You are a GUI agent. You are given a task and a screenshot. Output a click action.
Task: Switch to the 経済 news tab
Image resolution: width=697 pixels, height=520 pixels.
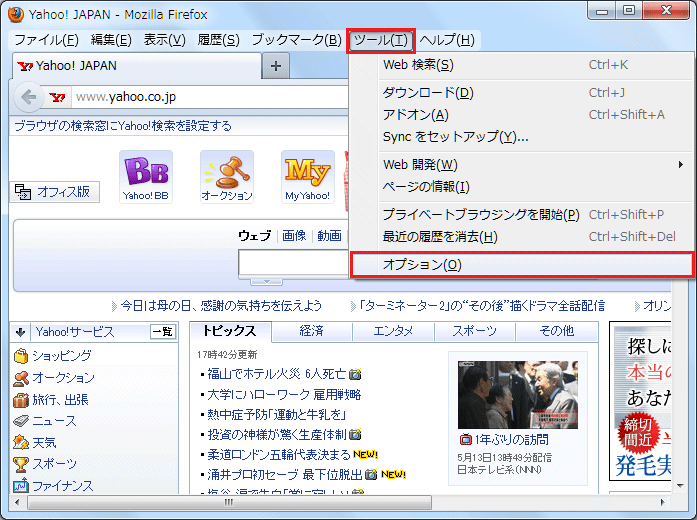(x=312, y=331)
